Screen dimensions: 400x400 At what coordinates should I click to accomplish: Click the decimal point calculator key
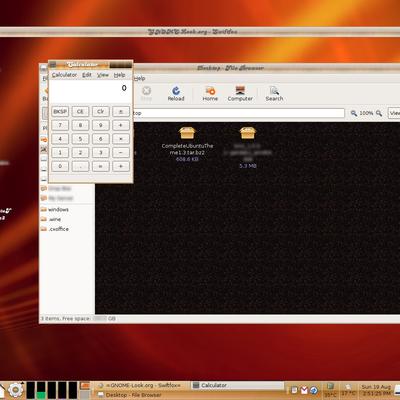point(80,166)
